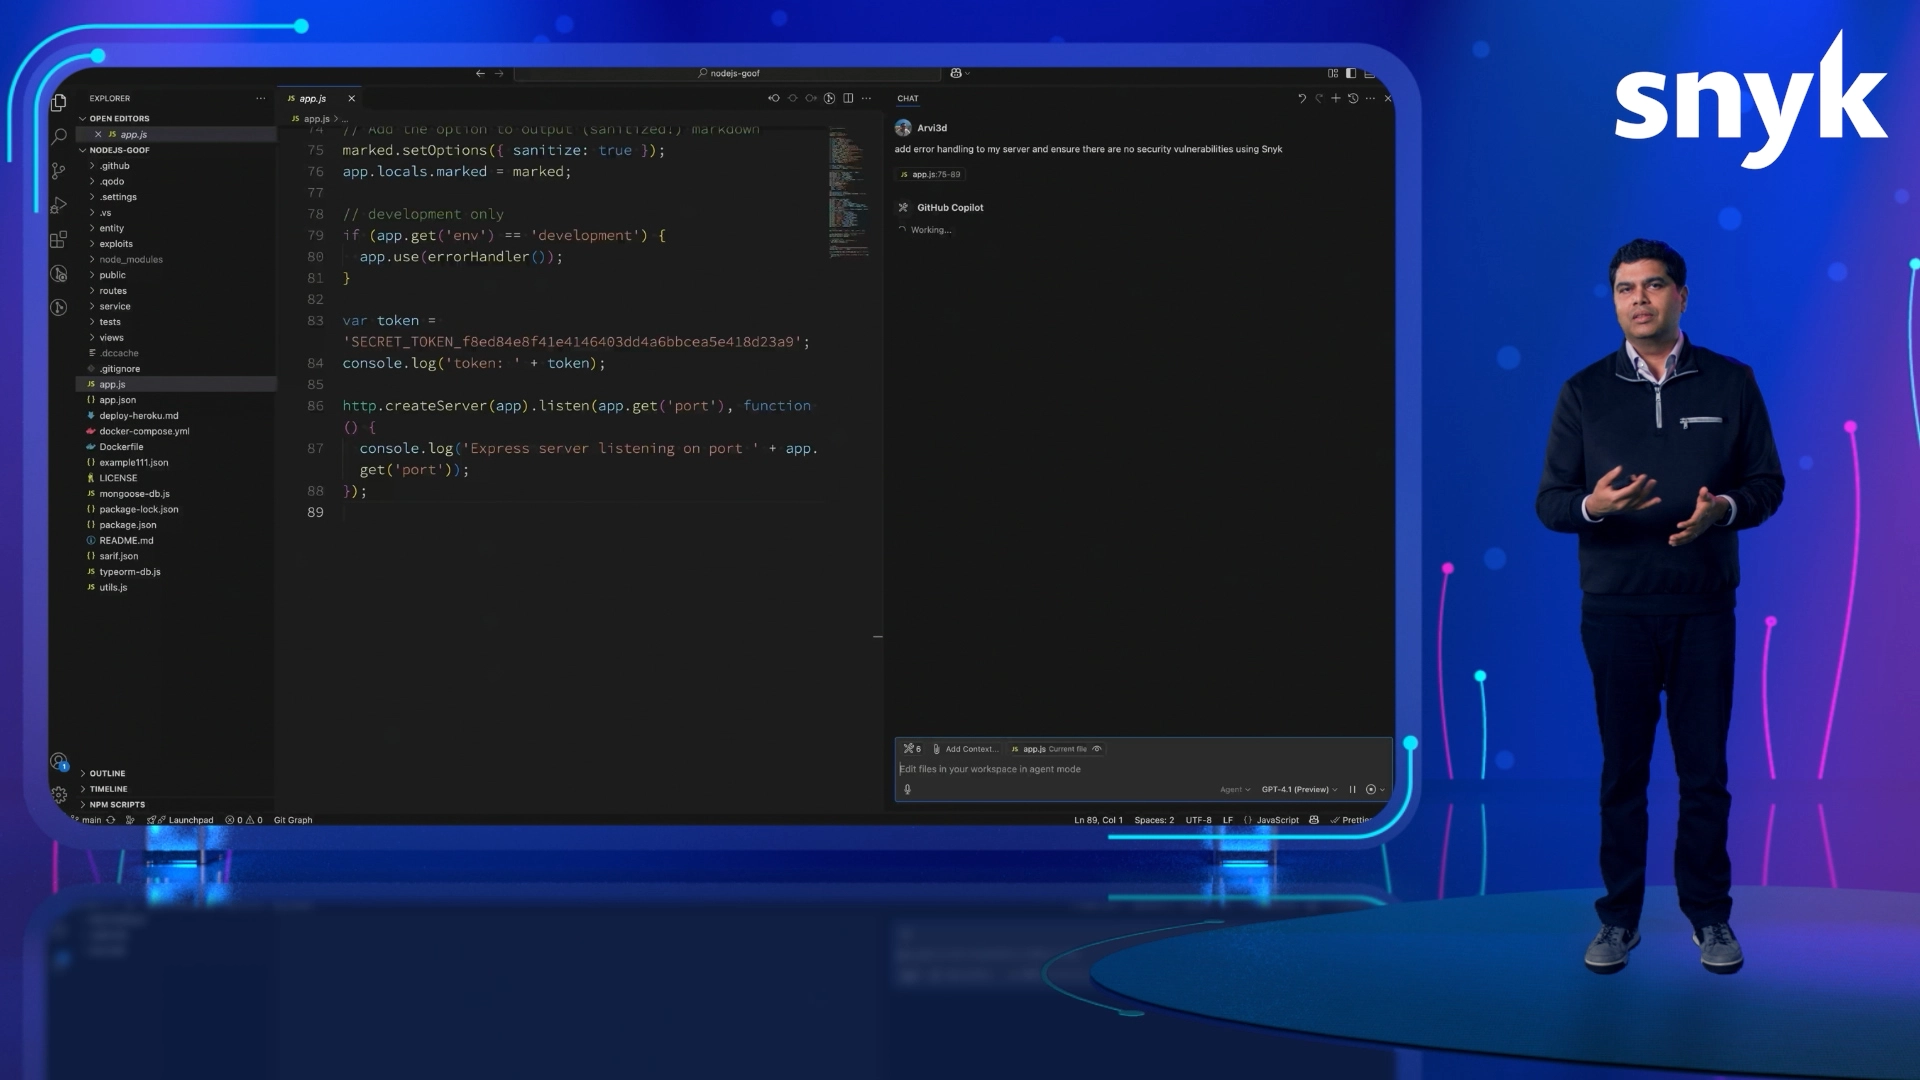Open Source Control in activity bar
The image size is (1920, 1080).
tap(59, 171)
